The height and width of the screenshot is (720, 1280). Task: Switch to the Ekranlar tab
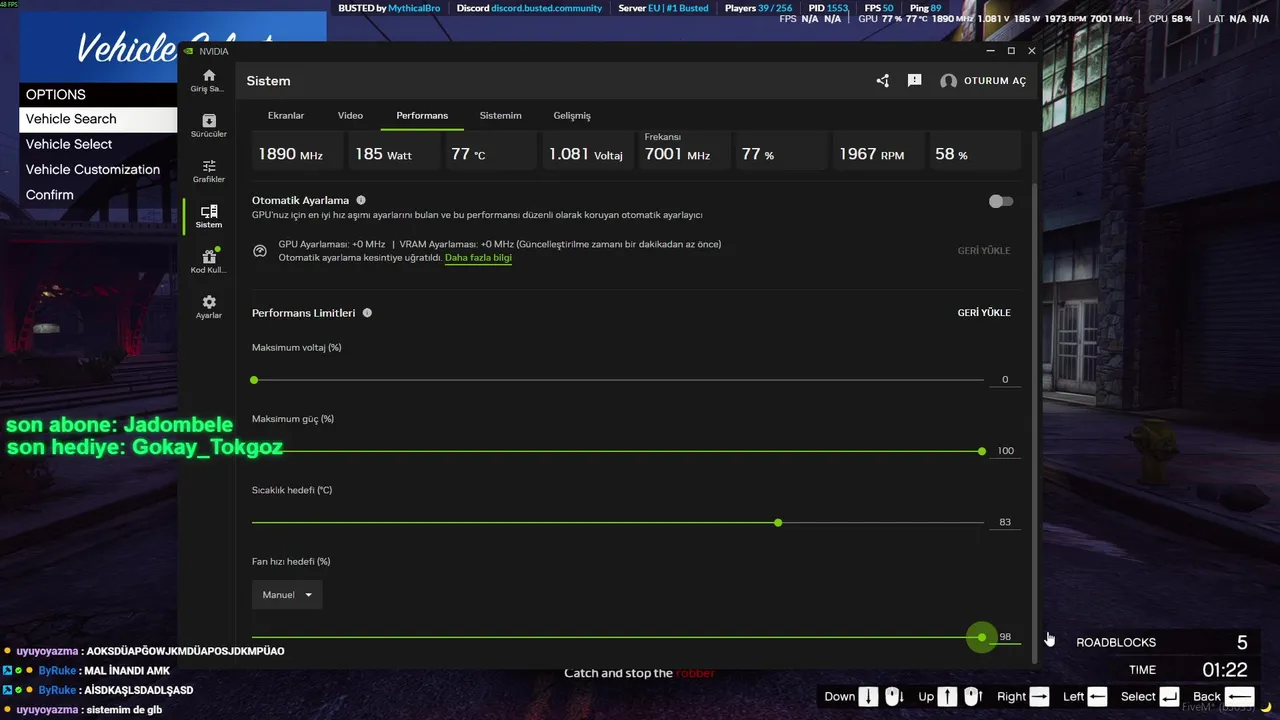tap(286, 116)
